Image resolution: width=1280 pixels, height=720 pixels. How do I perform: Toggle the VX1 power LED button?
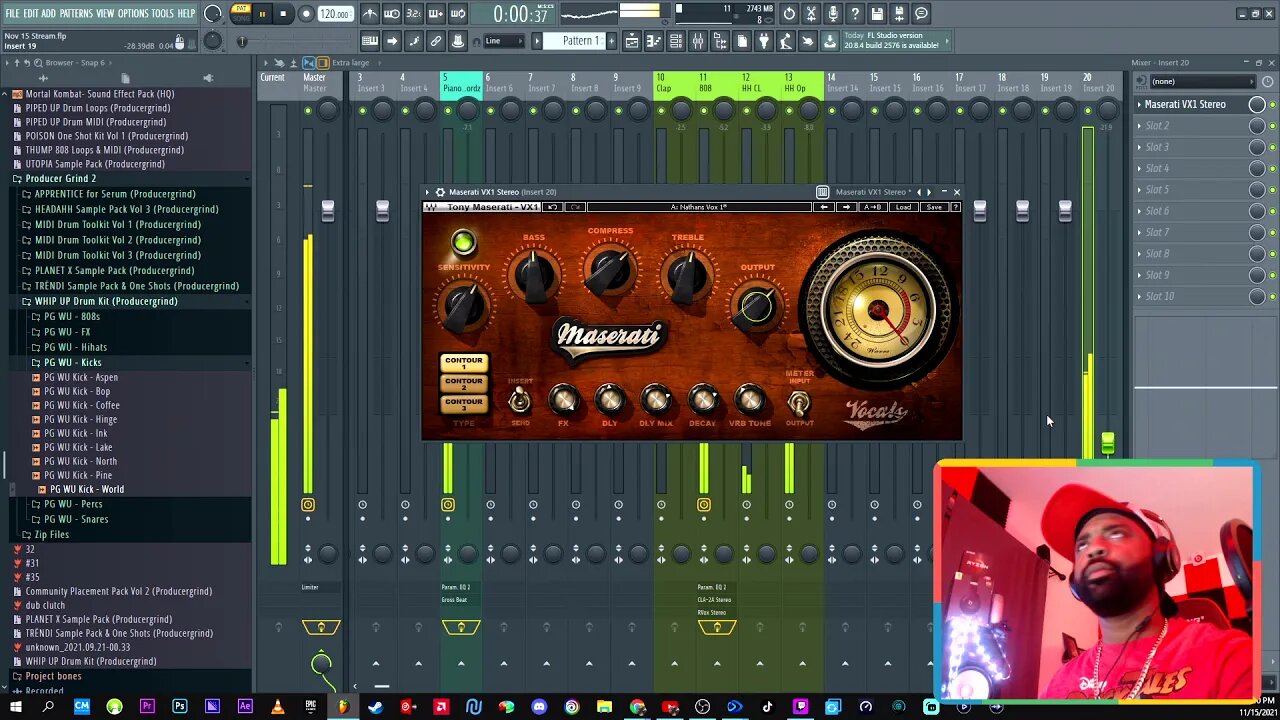click(462, 242)
